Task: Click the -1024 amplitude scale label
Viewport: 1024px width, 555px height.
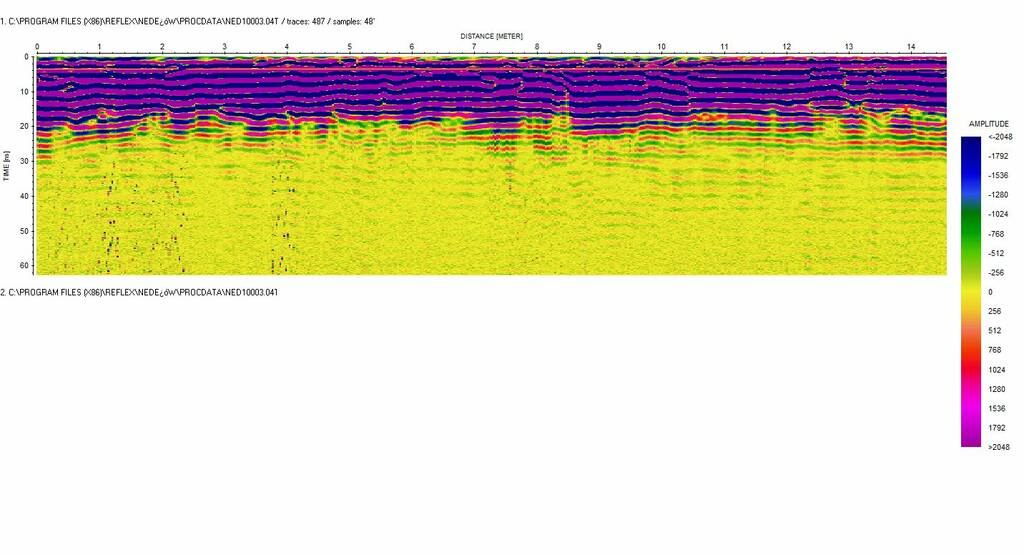Action: coord(997,214)
